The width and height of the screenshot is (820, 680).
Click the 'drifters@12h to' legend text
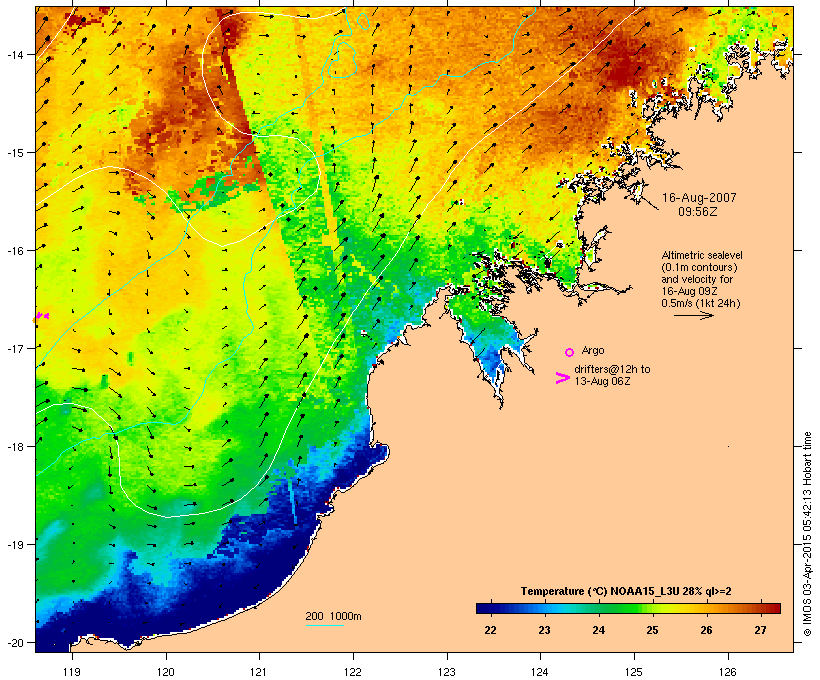[x=612, y=369]
